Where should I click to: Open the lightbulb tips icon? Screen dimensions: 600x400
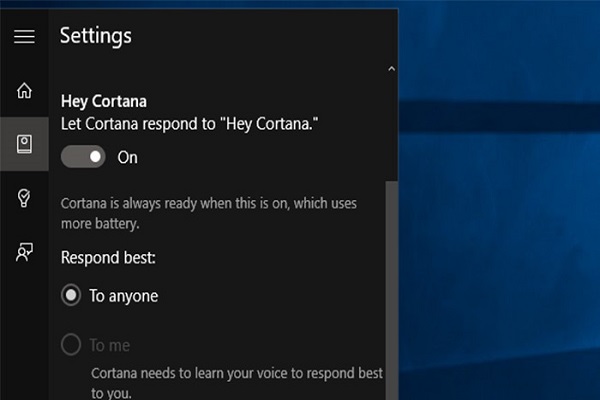click(24, 198)
